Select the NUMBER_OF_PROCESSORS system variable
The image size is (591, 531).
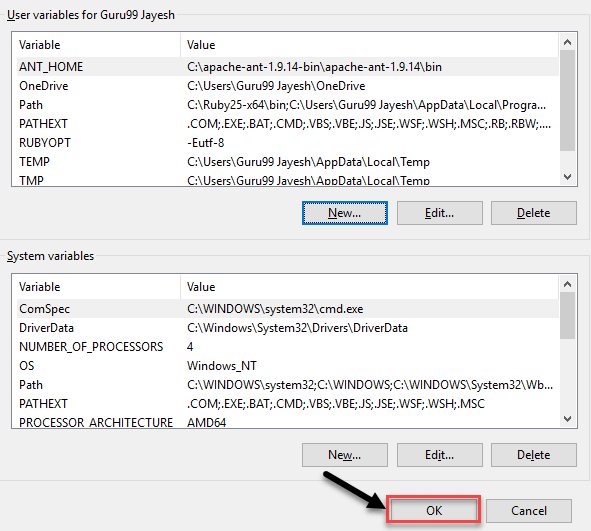[x=288, y=347]
